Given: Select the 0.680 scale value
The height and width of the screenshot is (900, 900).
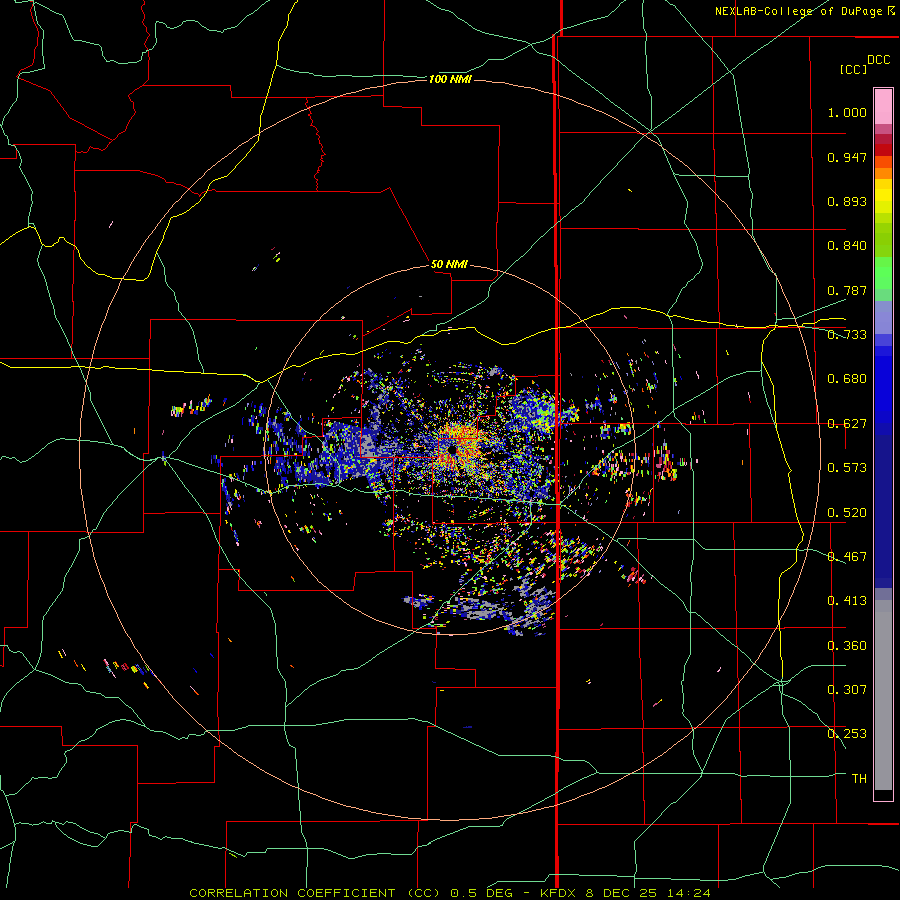Looking at the screenshot, I should pyautogui.click(x=847, y=379).
